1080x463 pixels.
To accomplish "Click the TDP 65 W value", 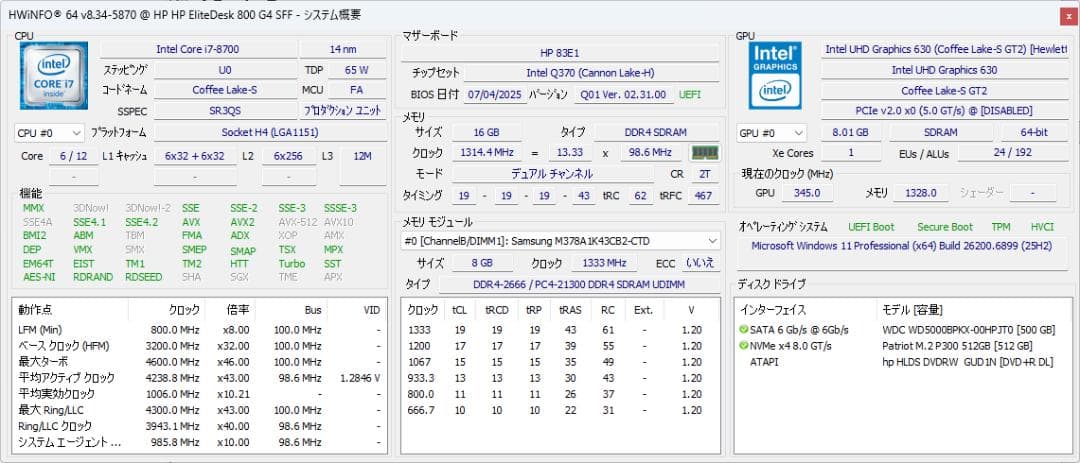I will click(356, 70).
